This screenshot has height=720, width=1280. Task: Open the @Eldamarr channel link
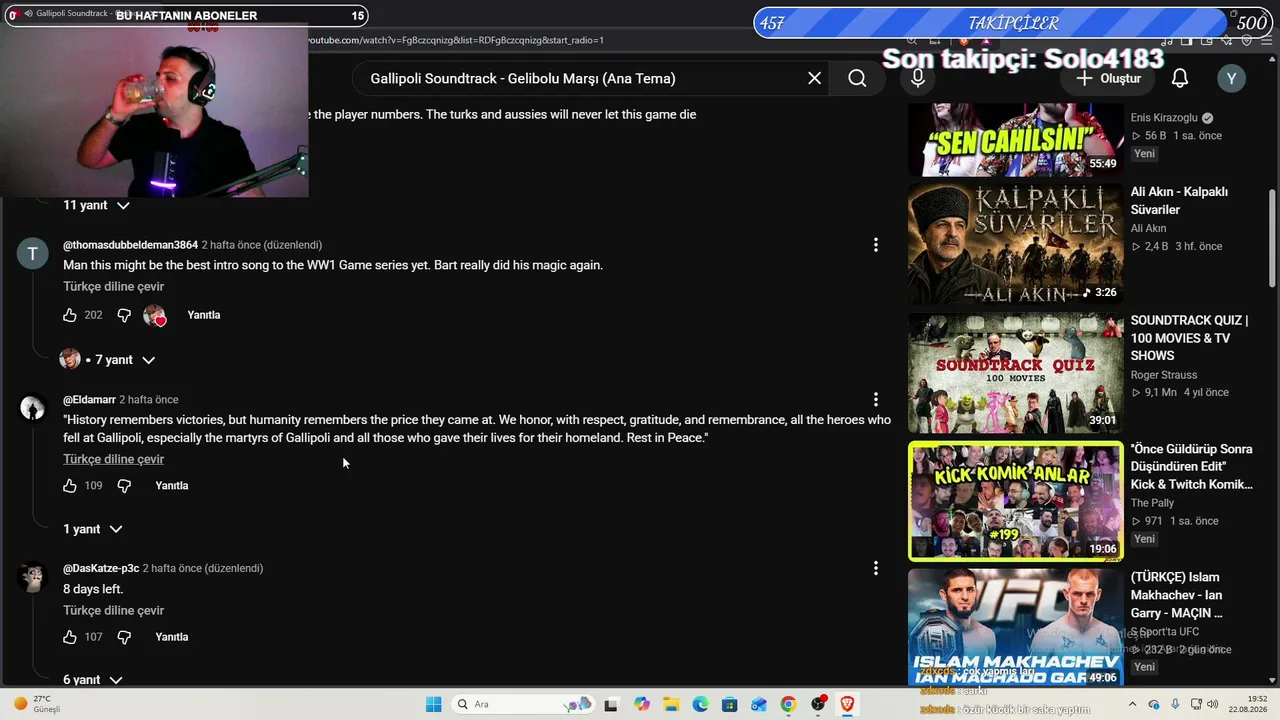click(89, 400)
